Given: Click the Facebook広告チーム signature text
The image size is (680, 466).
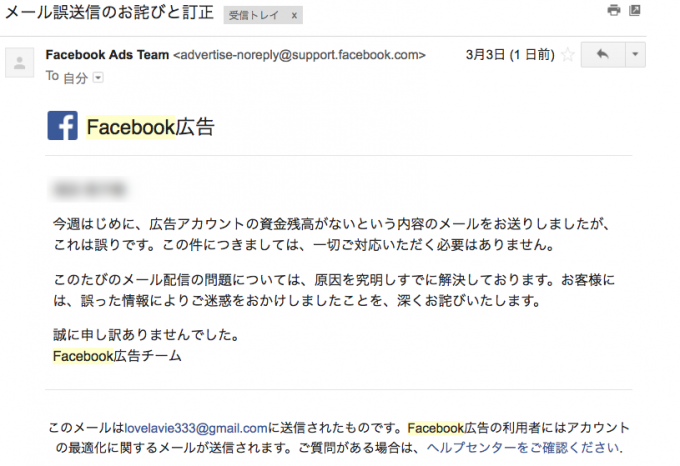Looking at the screenshot, I should pos(117,356).
